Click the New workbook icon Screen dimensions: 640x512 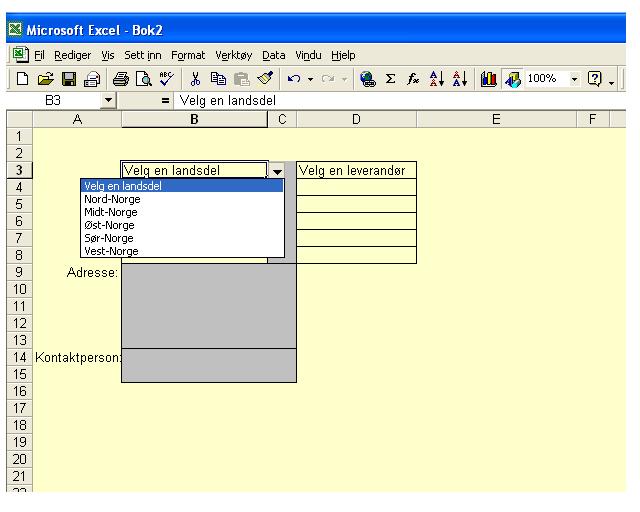pos(12,78)
